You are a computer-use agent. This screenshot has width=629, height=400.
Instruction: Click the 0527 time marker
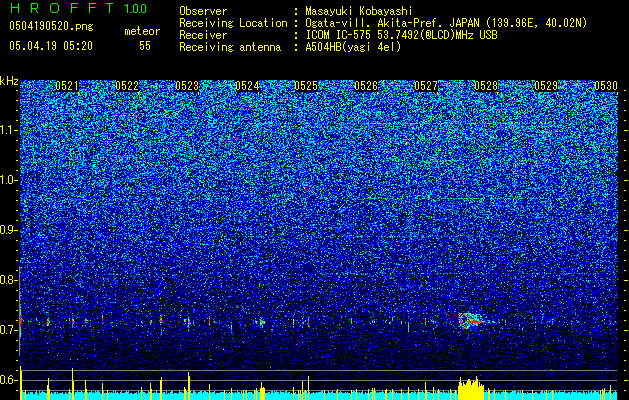pos(426,86)
